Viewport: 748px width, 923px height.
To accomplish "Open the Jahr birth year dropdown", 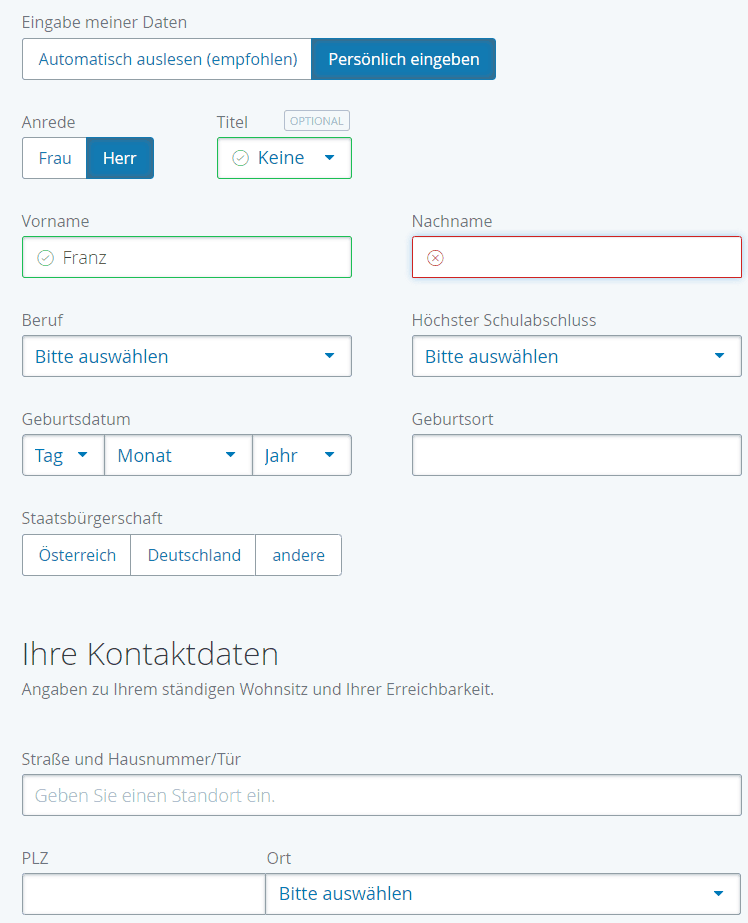I will pyautogui.click(x=302, y=455).
